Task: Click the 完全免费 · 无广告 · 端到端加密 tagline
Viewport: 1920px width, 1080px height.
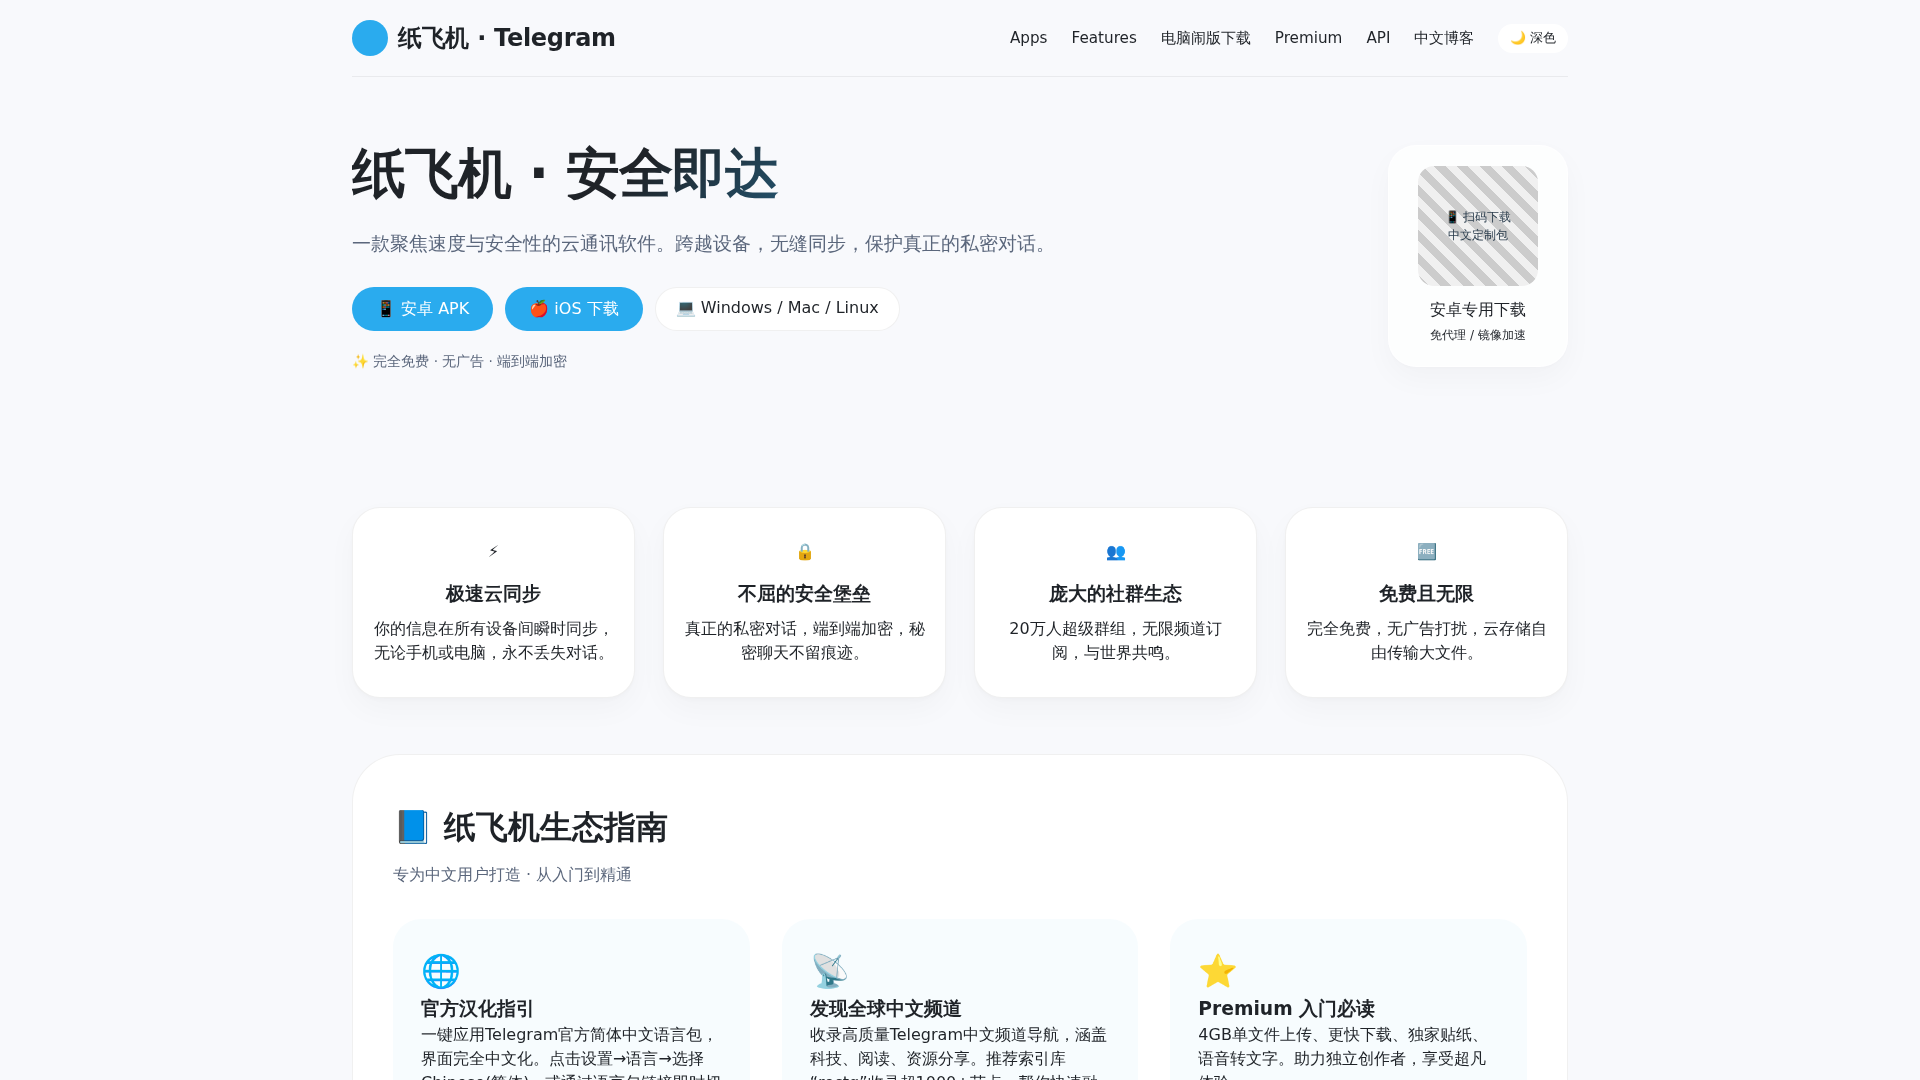Action: [459, 361]
